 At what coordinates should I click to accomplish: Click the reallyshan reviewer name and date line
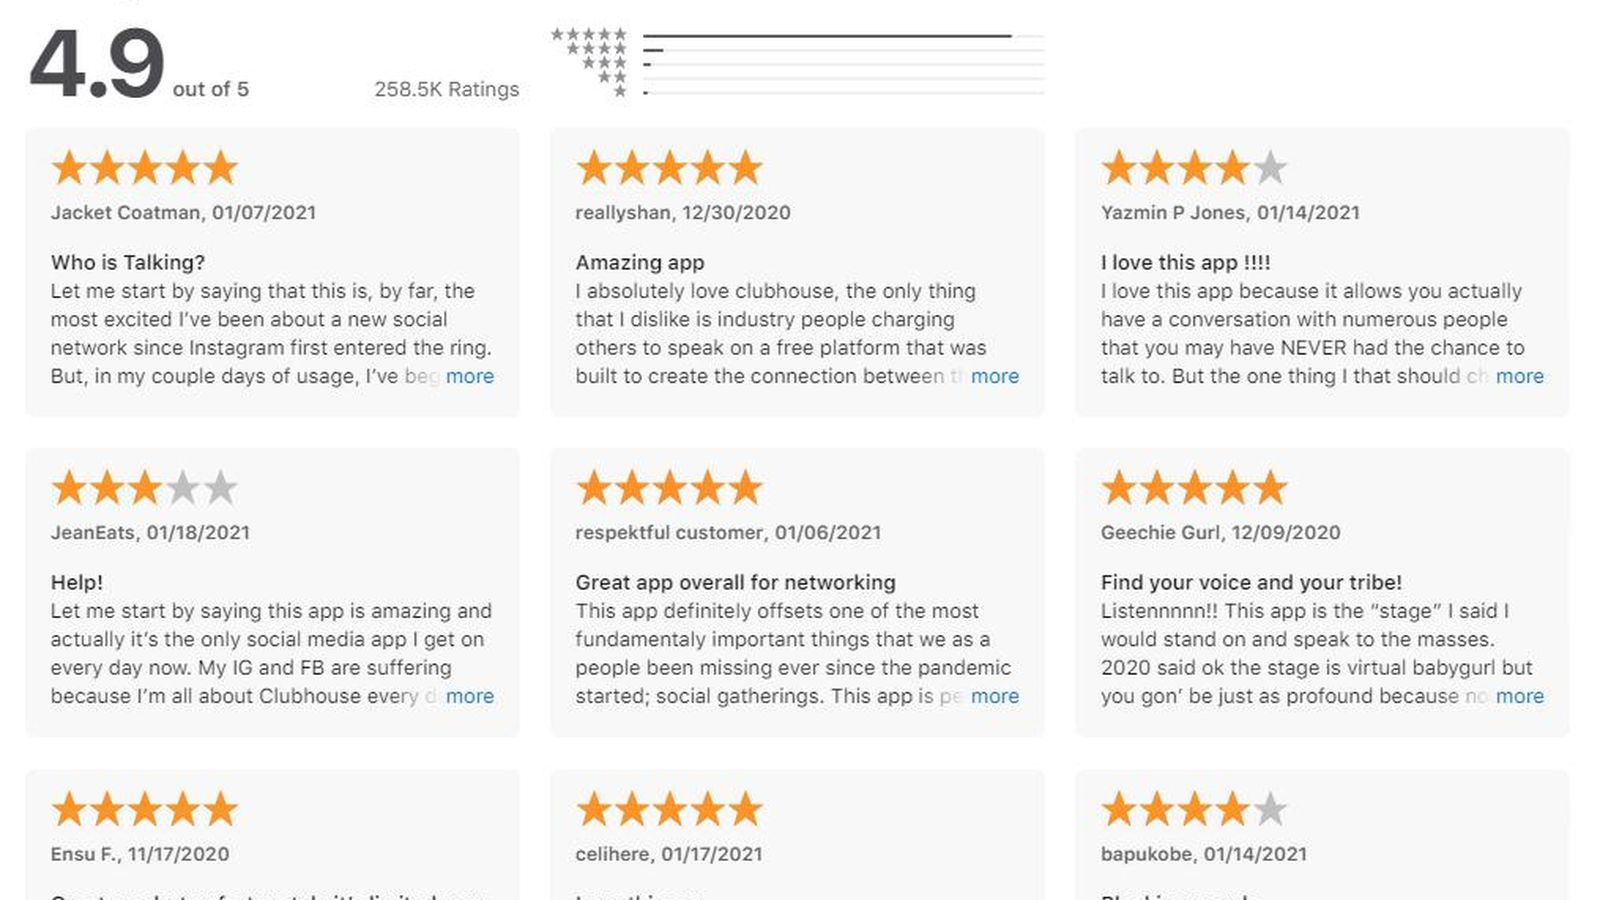point(683,212)
